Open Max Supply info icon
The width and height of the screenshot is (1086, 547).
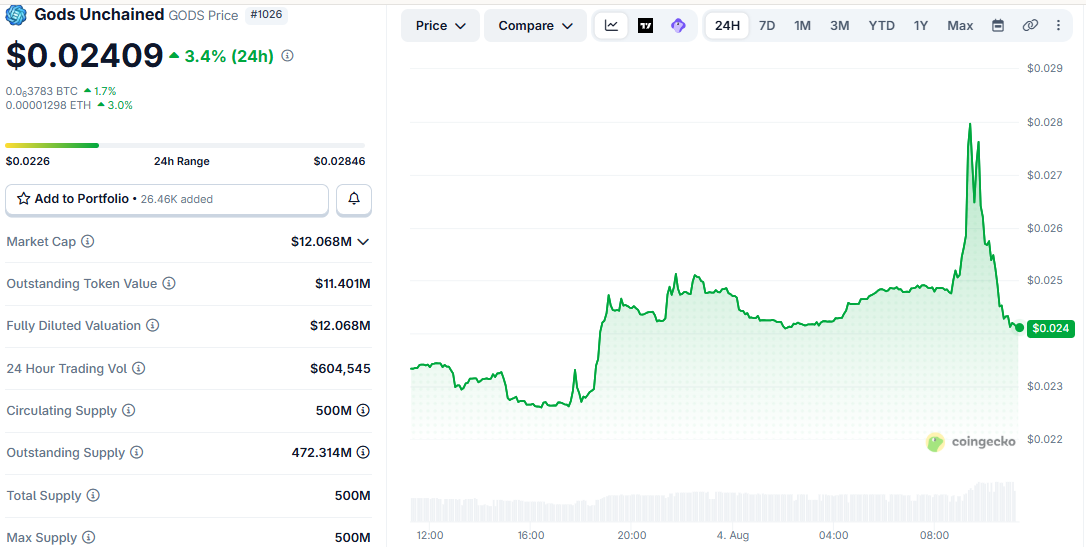[x=88, y=537]
